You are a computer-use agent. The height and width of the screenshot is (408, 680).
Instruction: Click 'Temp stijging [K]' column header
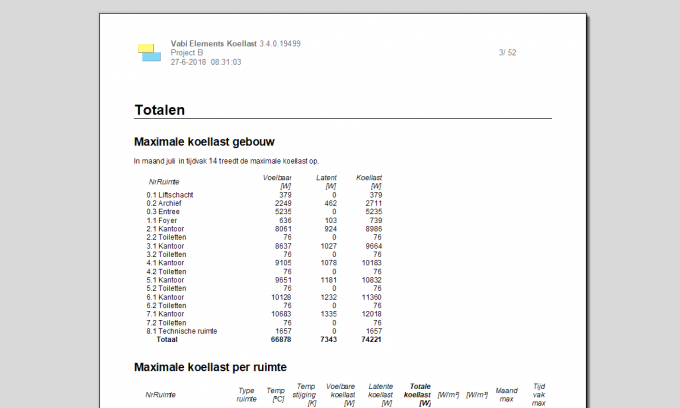(305, 395)
